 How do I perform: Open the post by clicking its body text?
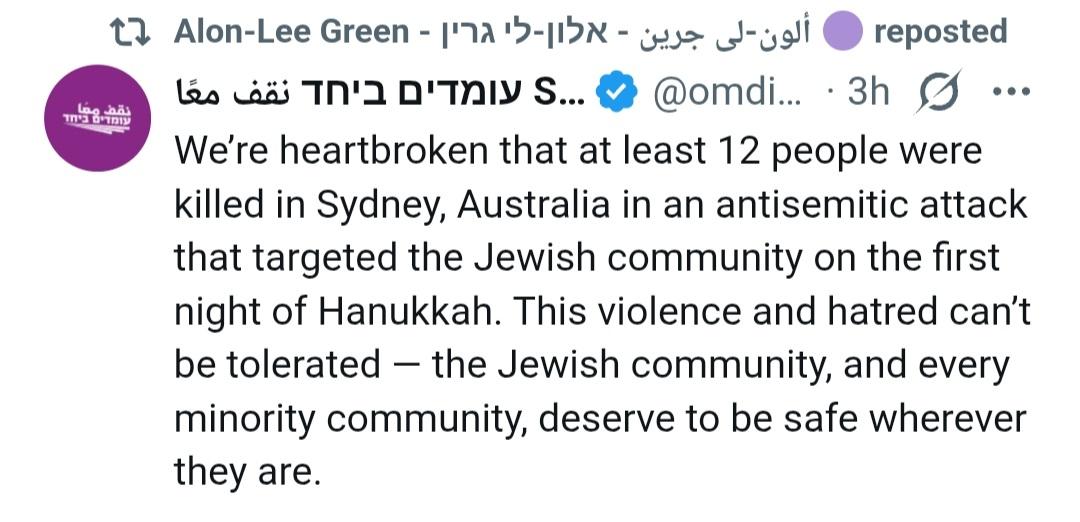[600, 310]
